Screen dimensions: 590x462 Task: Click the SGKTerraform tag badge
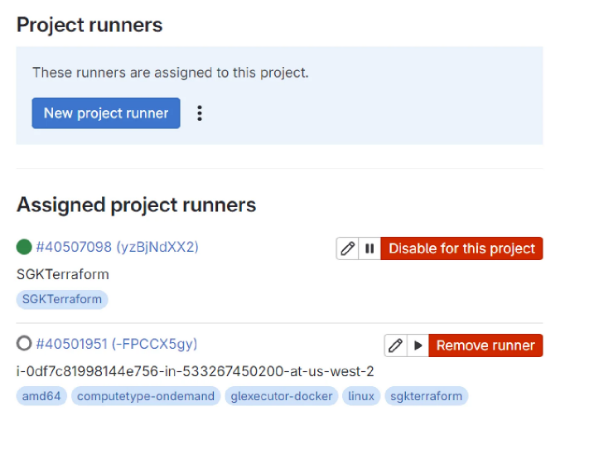pos(62,299)
